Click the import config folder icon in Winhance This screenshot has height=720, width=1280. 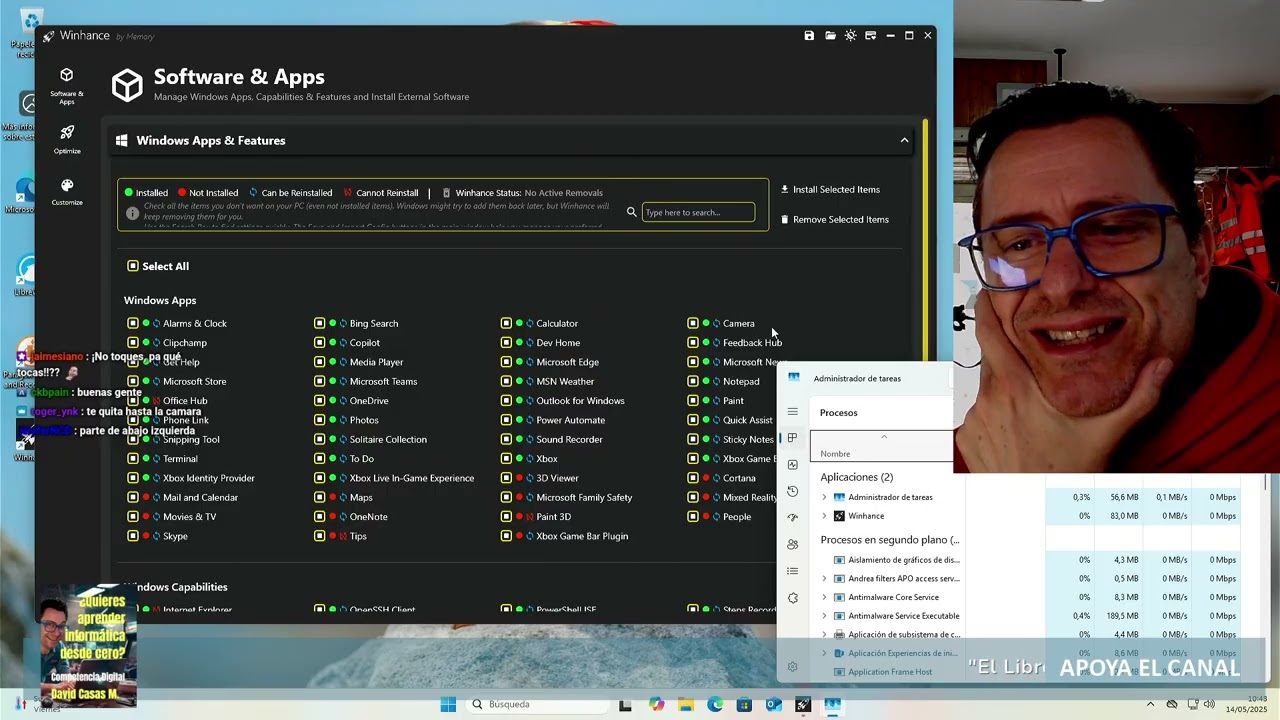(830, 36)
